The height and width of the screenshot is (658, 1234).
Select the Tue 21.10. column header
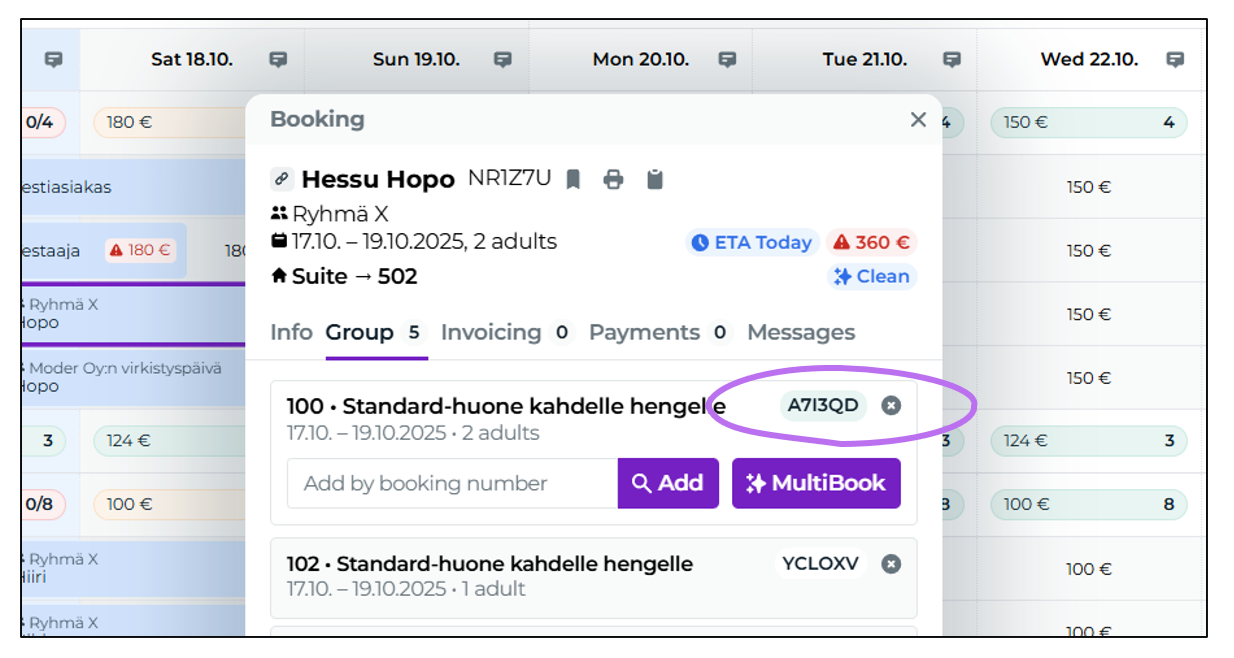click(x=865, y=60)
